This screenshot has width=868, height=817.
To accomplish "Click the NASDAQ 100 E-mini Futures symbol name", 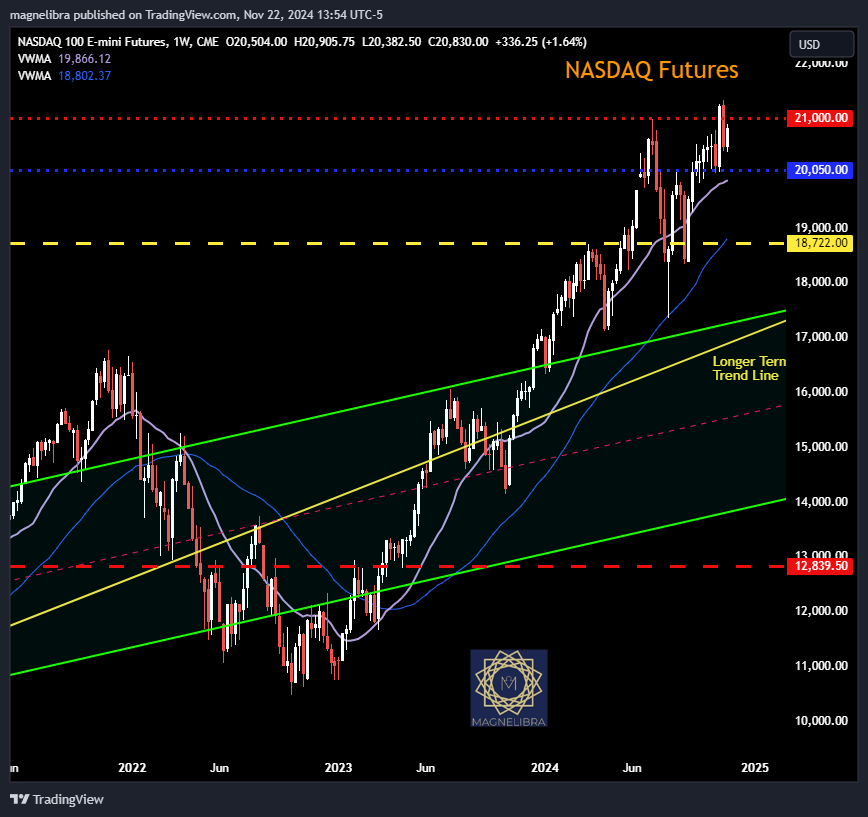I will click(x=91, y=42).
